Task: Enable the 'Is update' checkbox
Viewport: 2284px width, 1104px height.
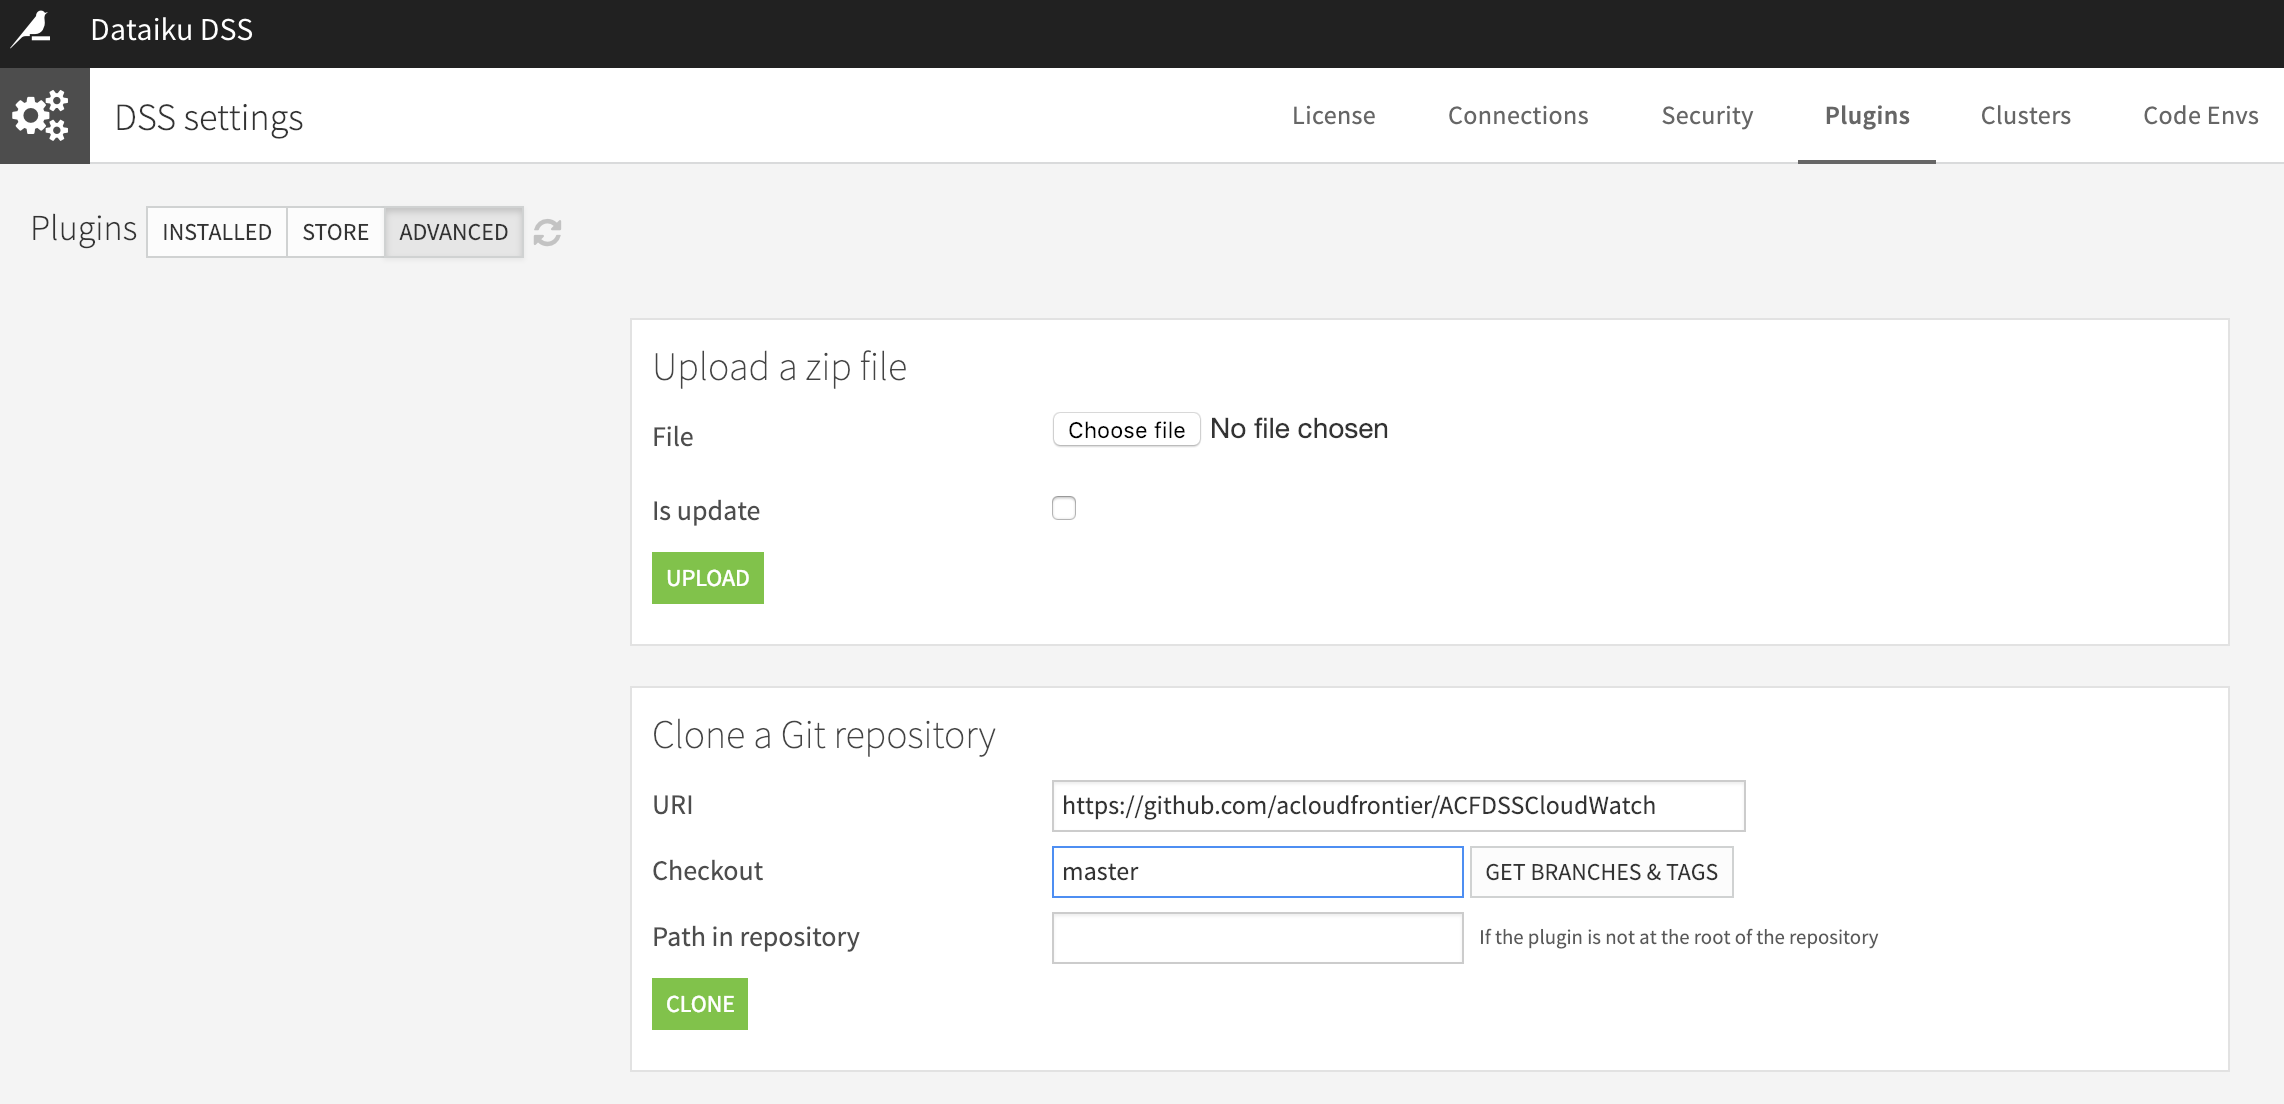Action: point(1064,508)
